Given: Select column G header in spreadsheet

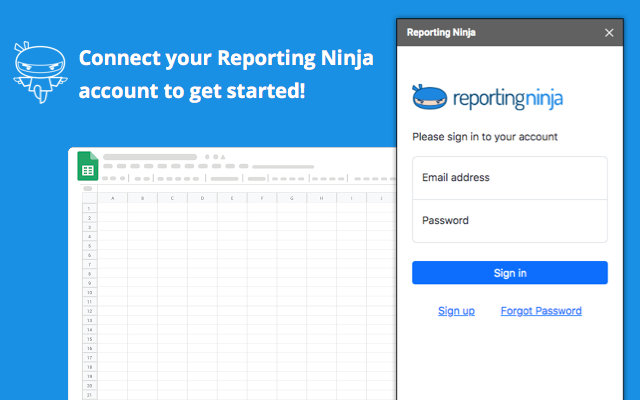Looking at the screenshot, I should pyautogui.click(x=291, y=198).
